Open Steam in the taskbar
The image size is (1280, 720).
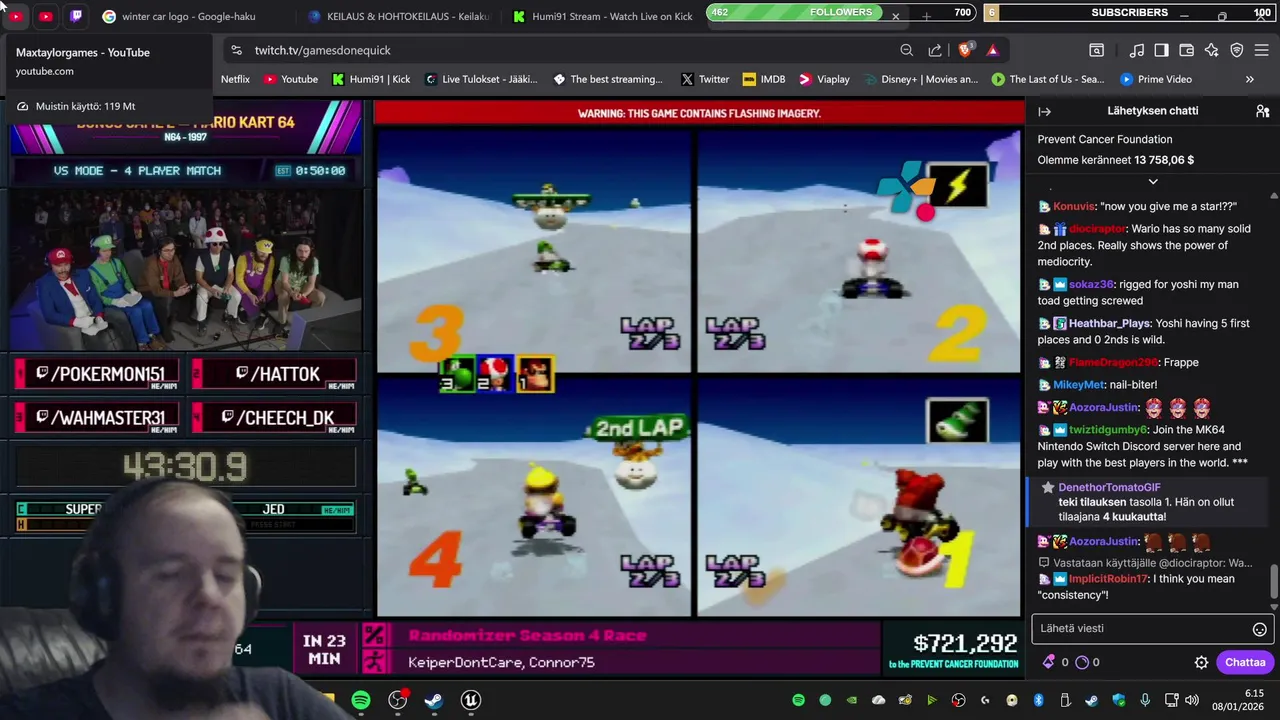pos(433,700)
